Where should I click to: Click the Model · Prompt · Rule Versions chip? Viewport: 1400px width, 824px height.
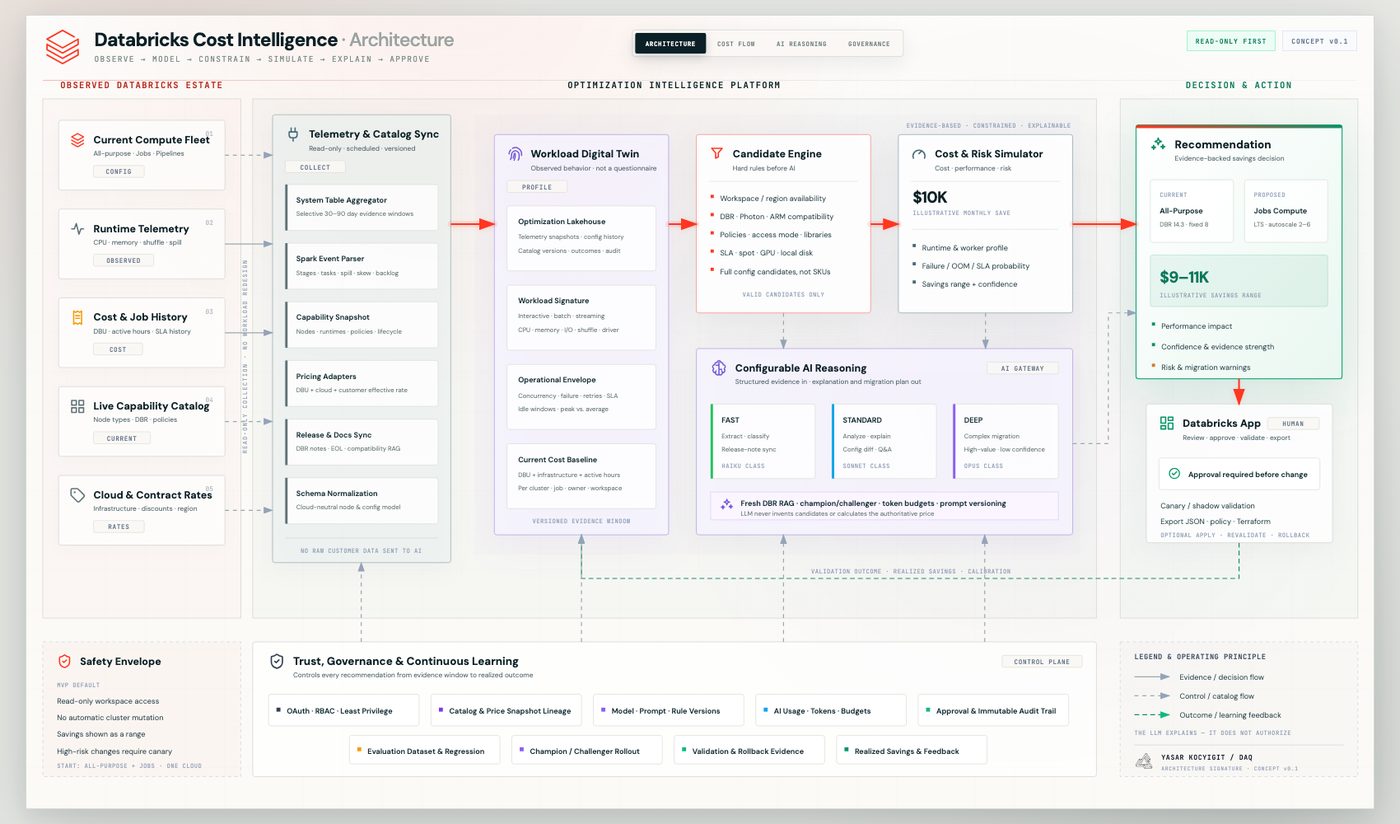[x=668, y=710]
